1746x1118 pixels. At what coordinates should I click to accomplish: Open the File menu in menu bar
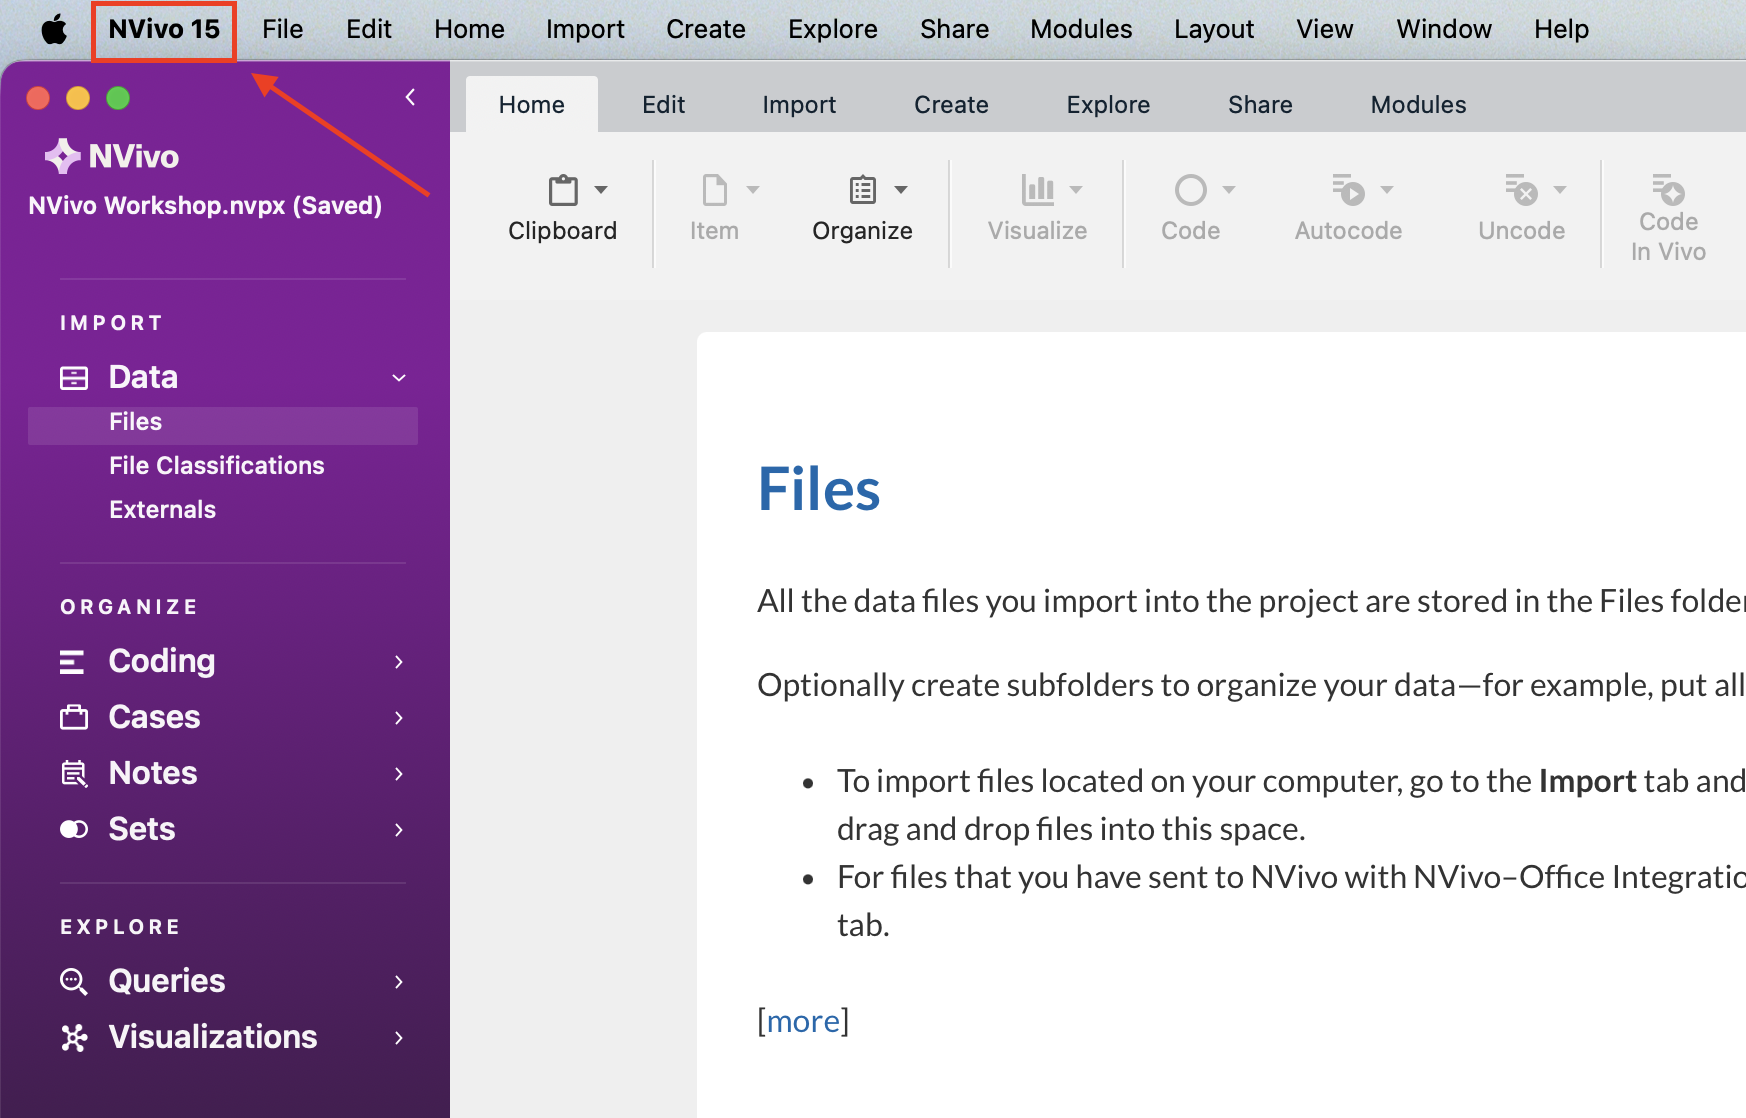point(283,29)
